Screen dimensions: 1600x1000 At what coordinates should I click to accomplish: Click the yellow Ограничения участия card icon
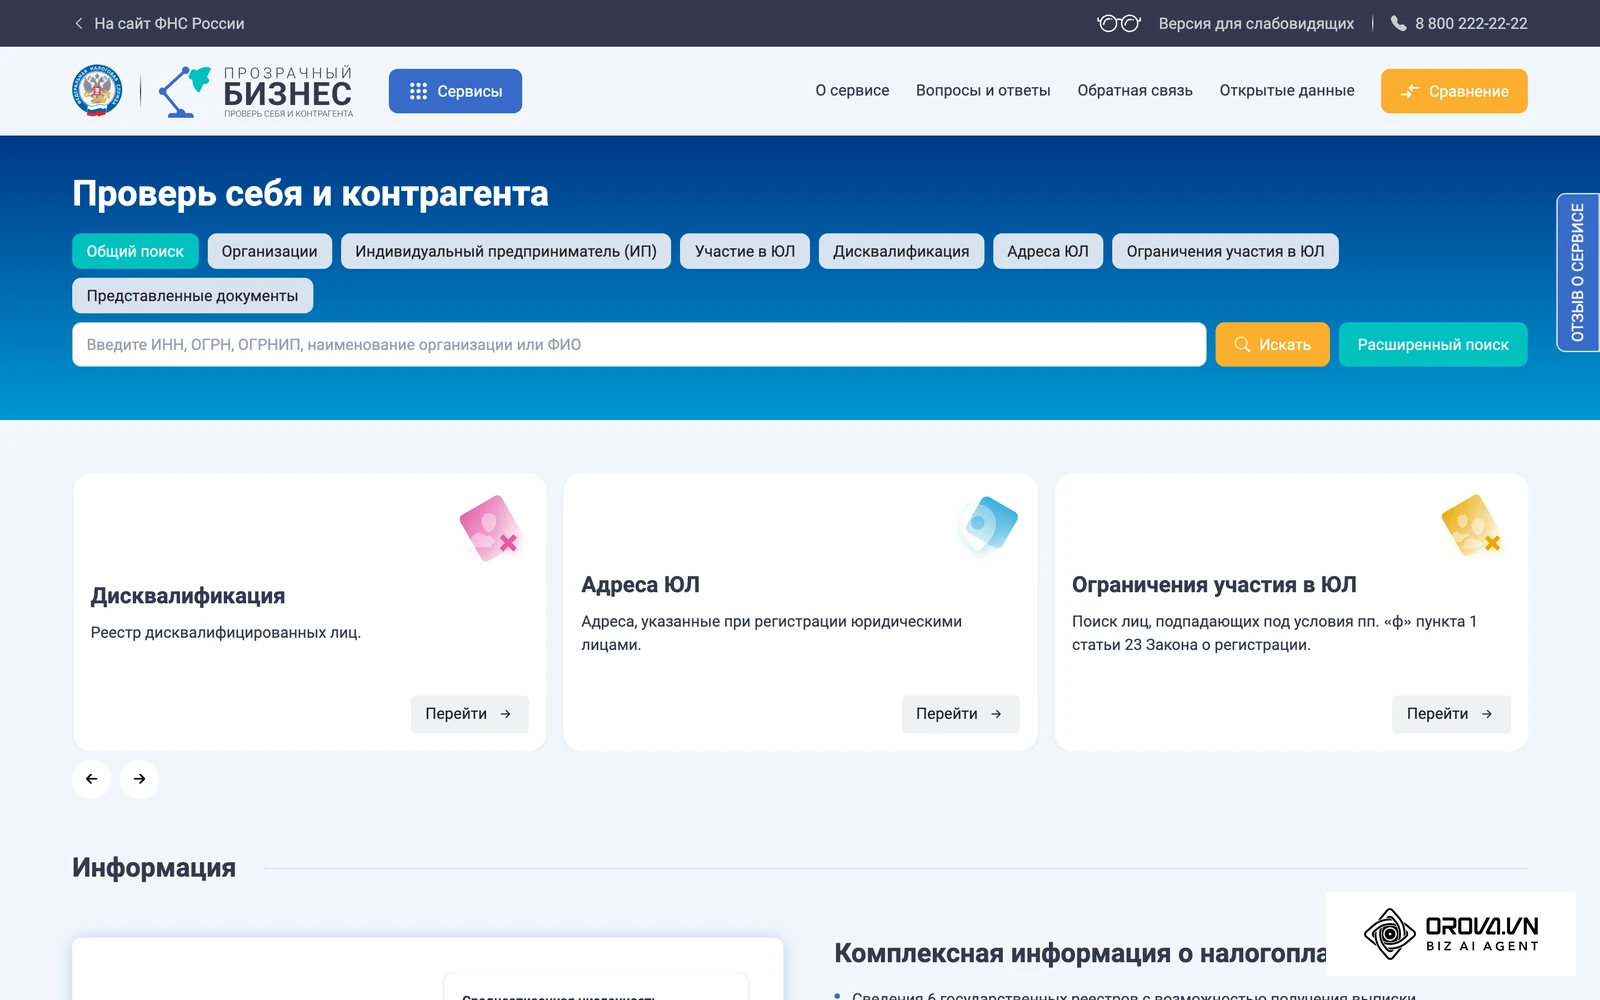point(1471,524)
